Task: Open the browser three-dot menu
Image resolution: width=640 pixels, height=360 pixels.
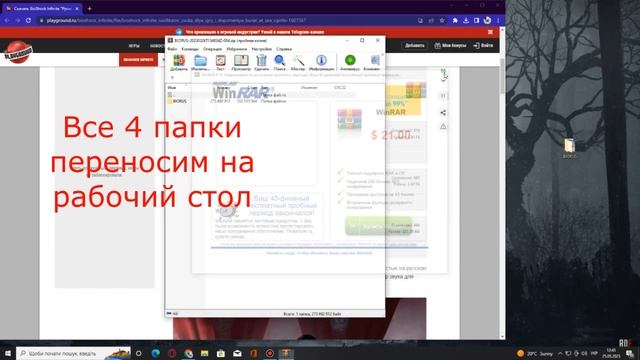Action: pos(498,20)
